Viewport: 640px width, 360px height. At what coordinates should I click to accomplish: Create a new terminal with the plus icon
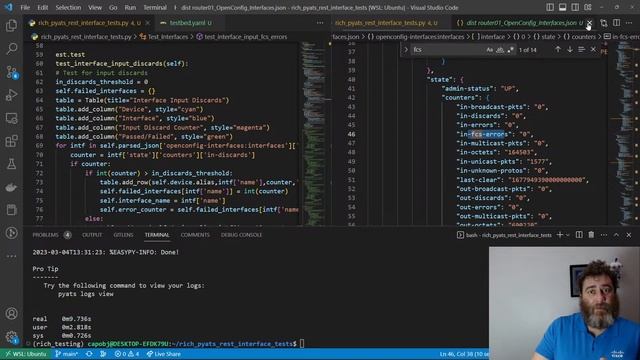point(560,235)
